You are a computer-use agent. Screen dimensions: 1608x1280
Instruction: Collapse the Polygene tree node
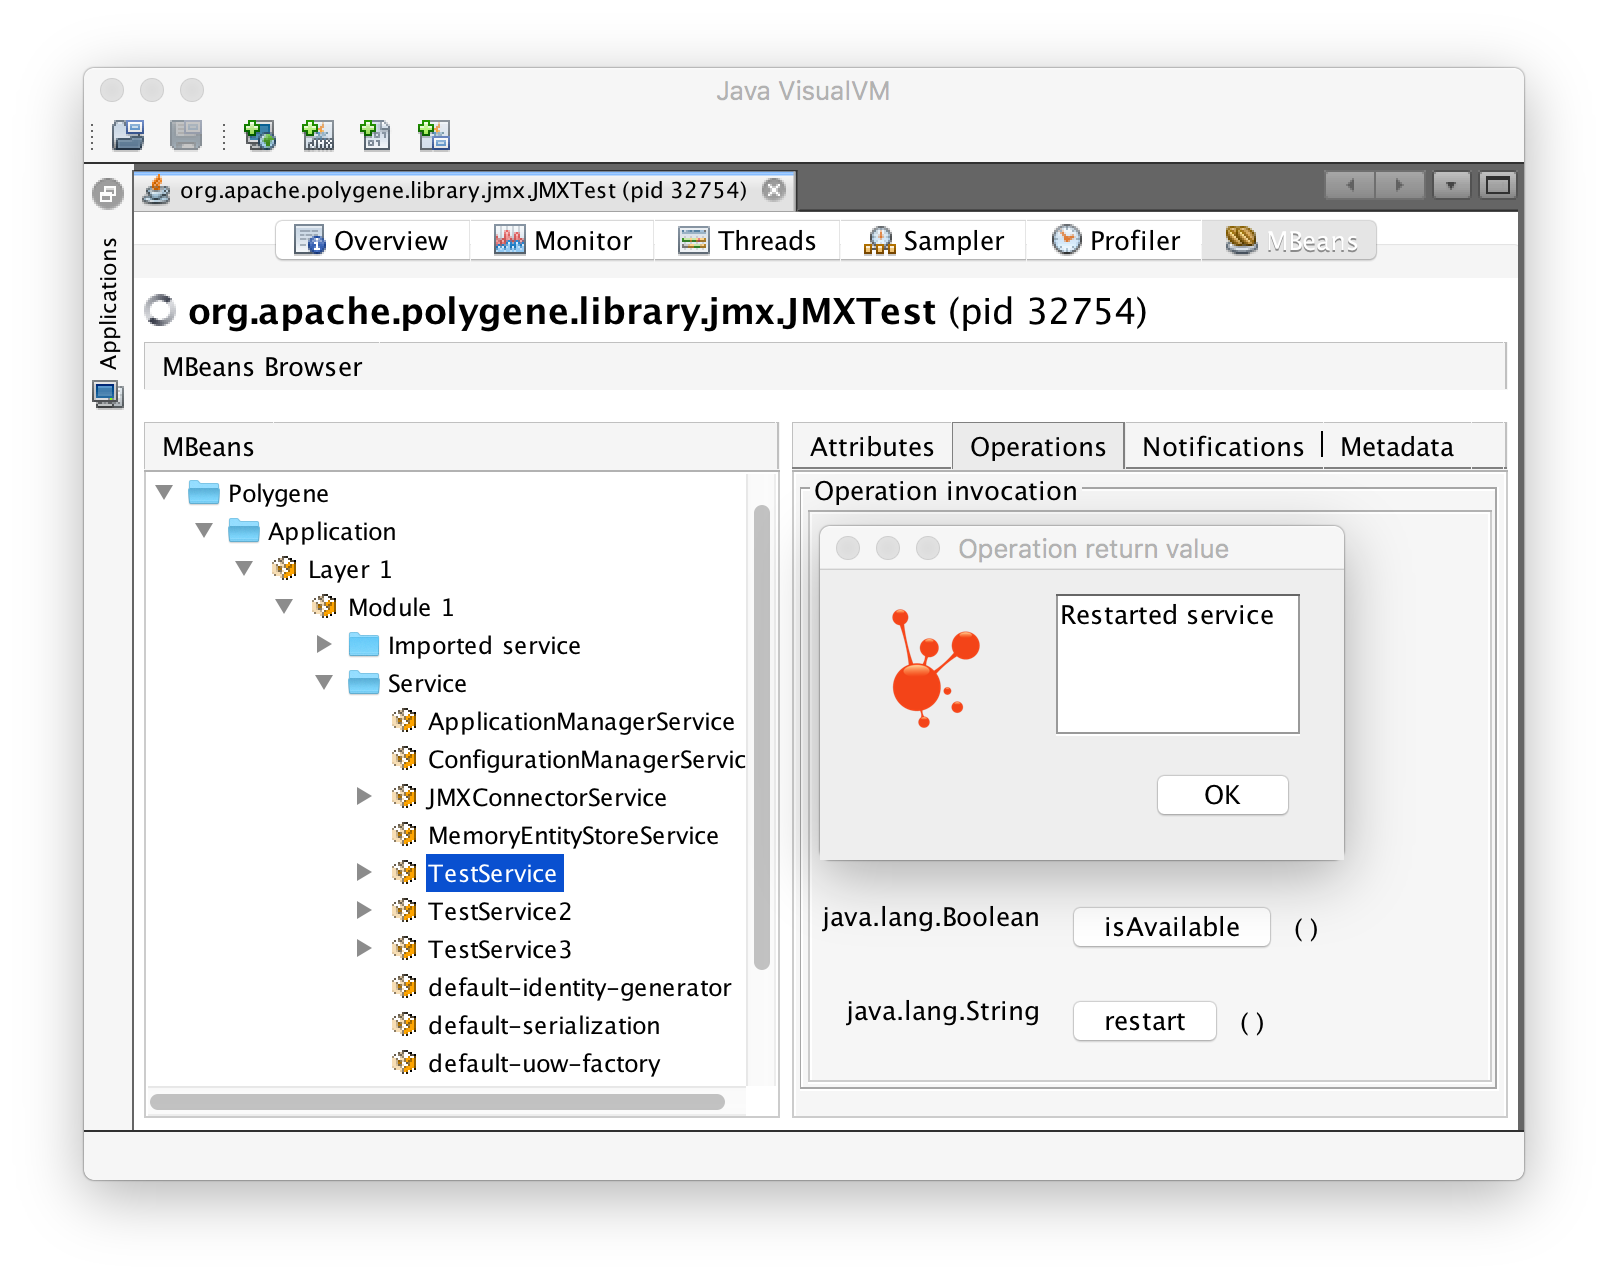165,492
